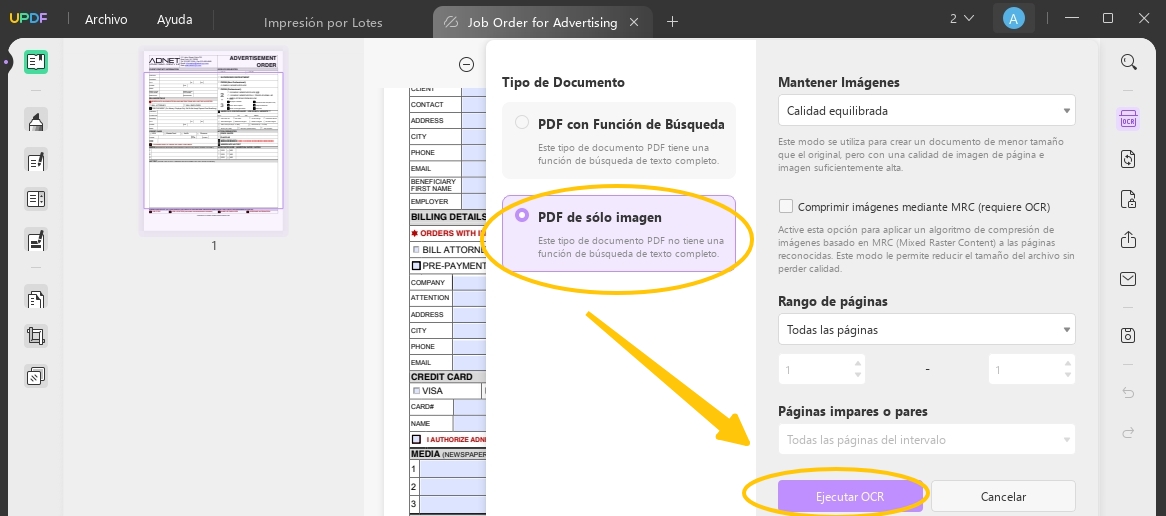Check the I AUTHORIZE ADNET checkbox

[x=416, y=439]
